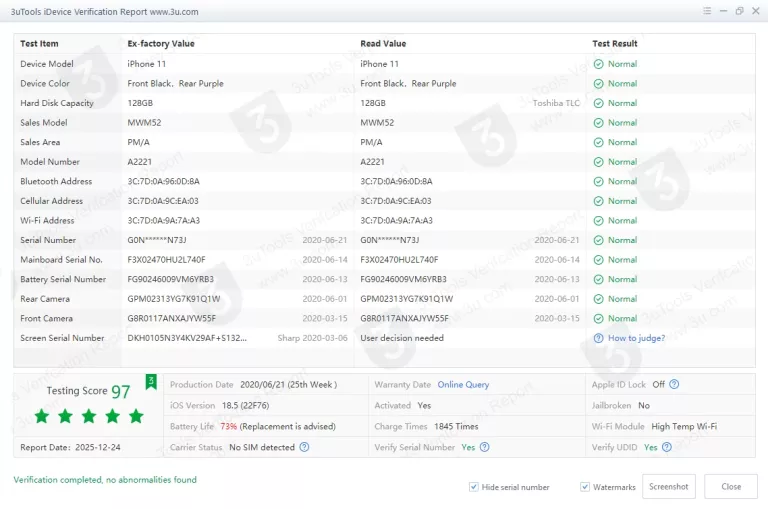The height and width of the screenshot is (509, 768).
Task: Click the Close button at bottom right
Action: 731,487
